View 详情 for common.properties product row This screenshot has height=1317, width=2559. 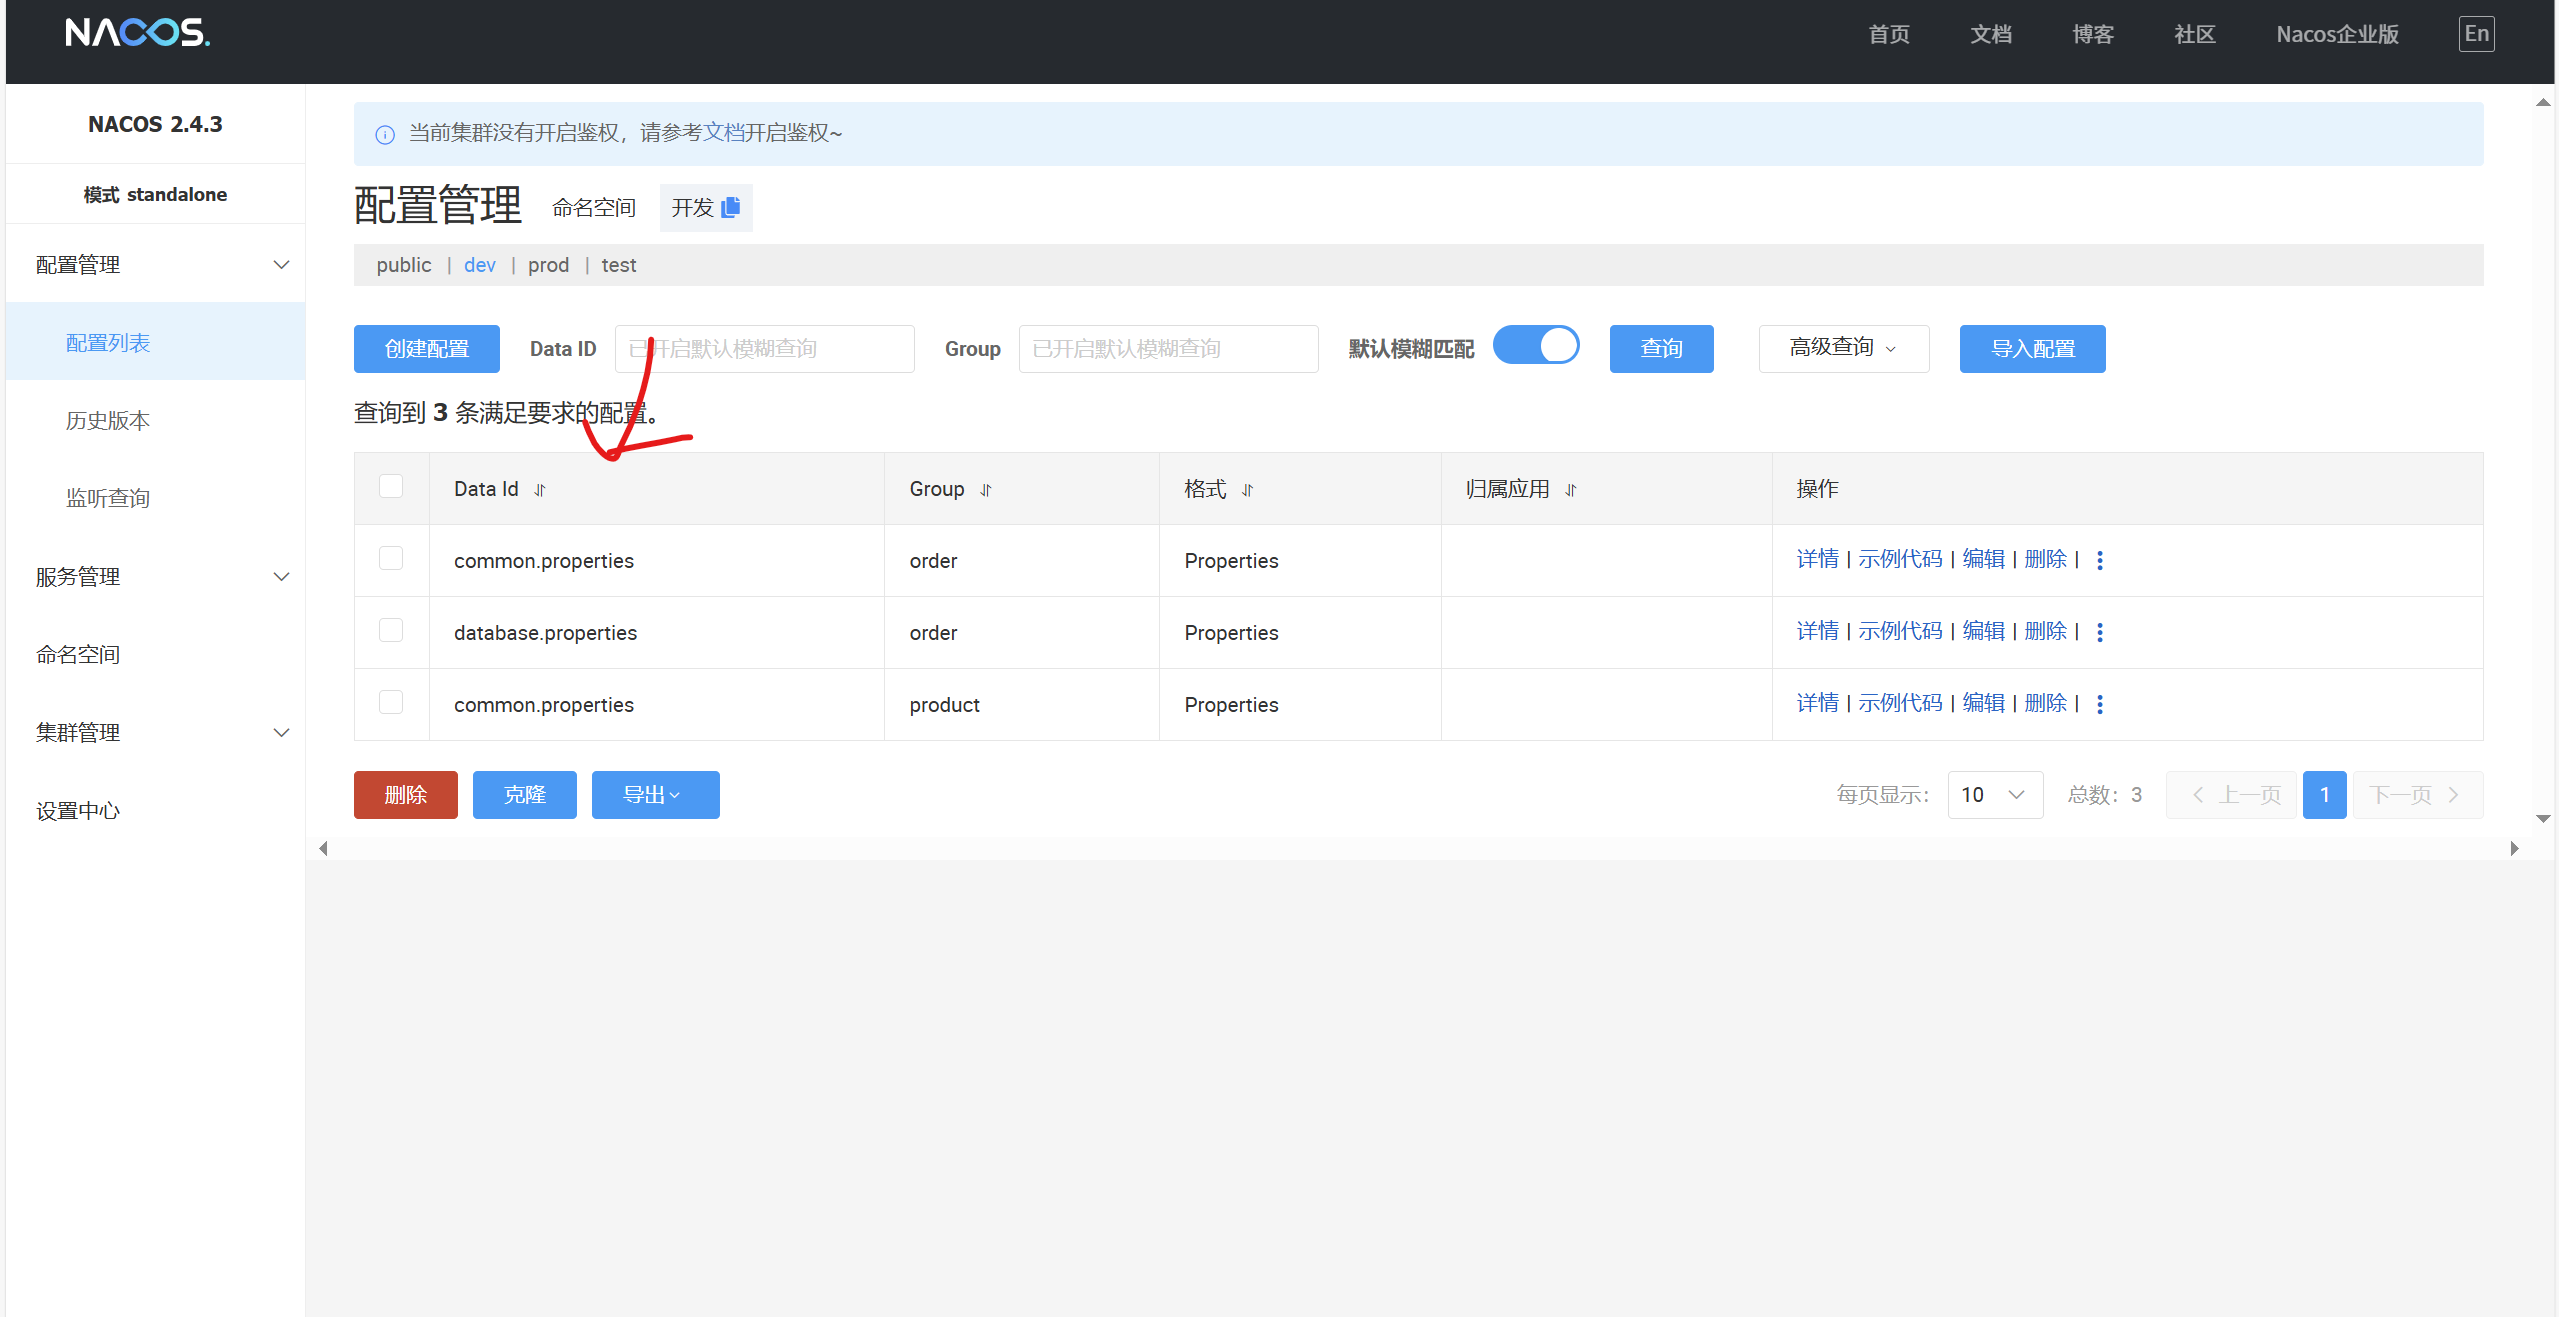click(x=1817, y=703)
